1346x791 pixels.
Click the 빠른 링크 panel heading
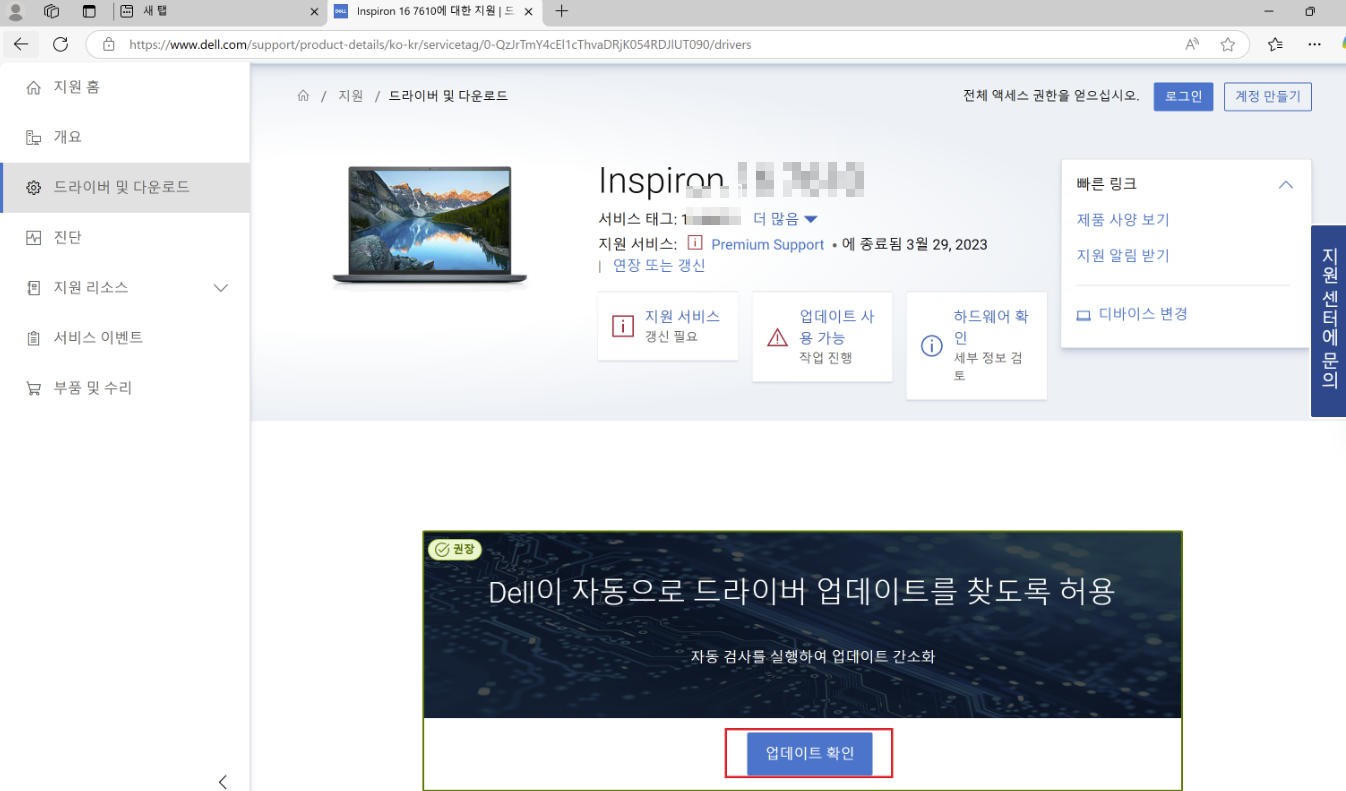coord(1106,184)
